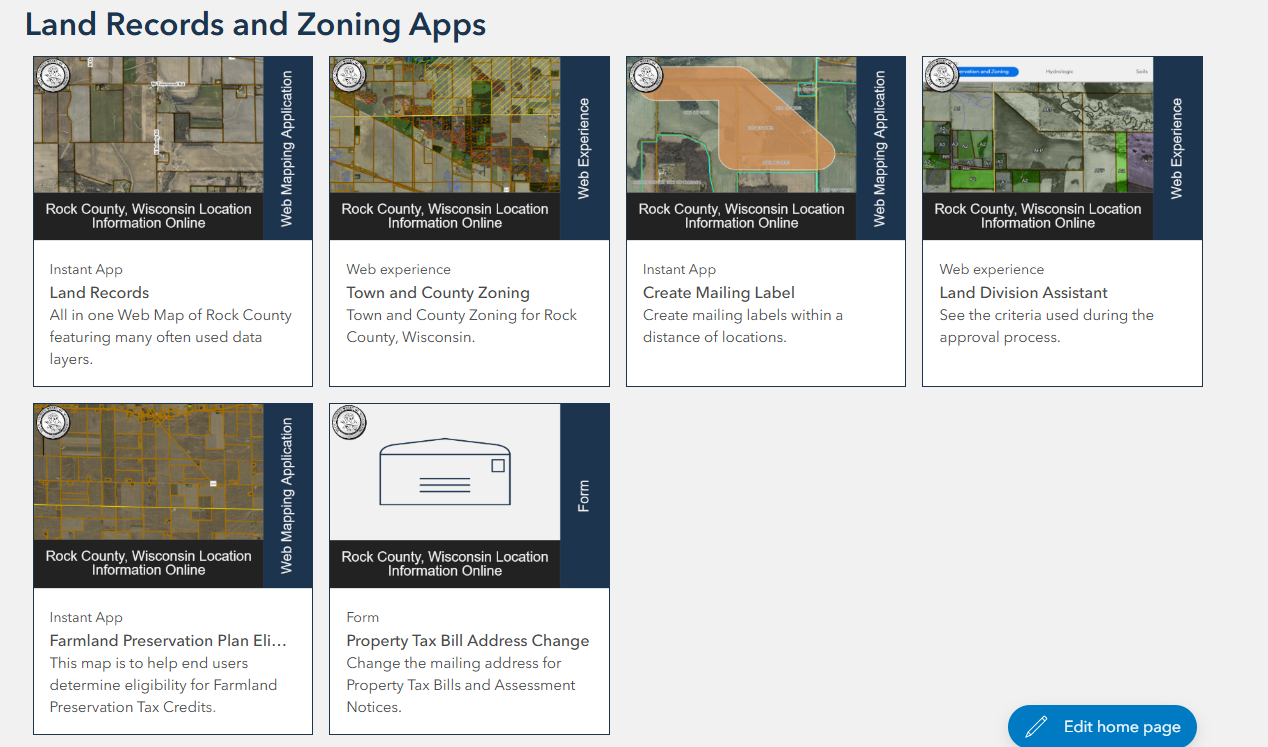Click the seal on Farmland Preservation Plan card
Screen dimensions: 1268x747
[x=52, y=424]
